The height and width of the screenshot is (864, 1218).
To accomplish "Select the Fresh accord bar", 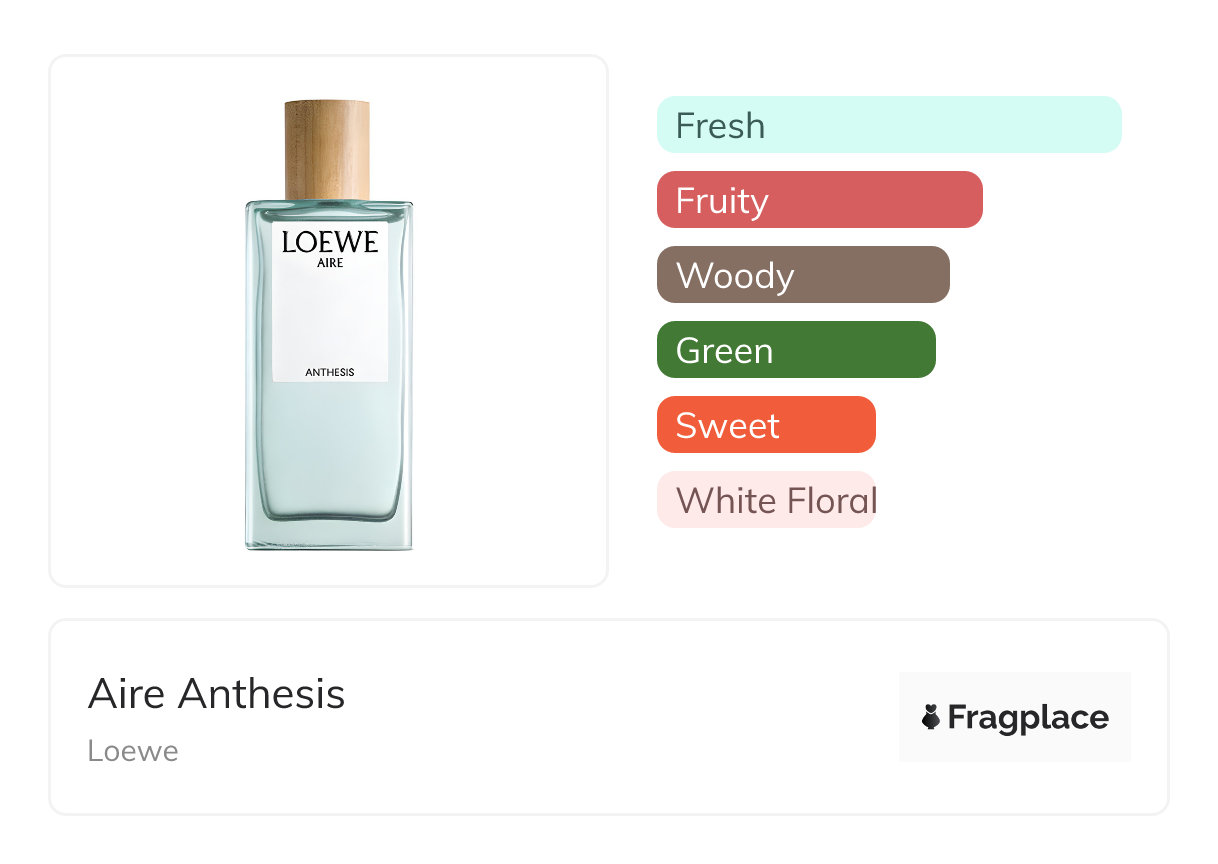I will (x=889, y=125).
